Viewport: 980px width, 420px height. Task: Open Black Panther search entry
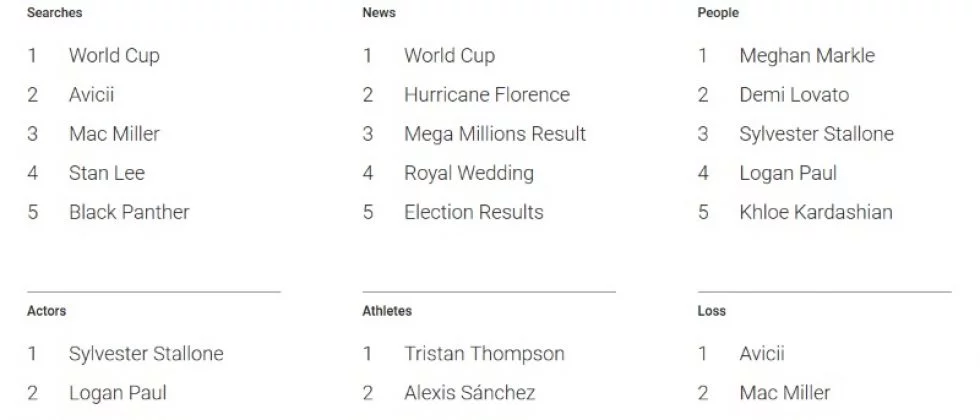[x=129, y=212]
